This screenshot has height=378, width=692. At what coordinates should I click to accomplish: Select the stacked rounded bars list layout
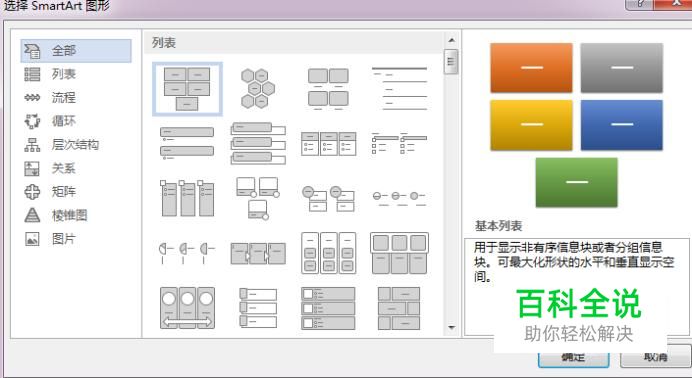(x=258, y=143)
